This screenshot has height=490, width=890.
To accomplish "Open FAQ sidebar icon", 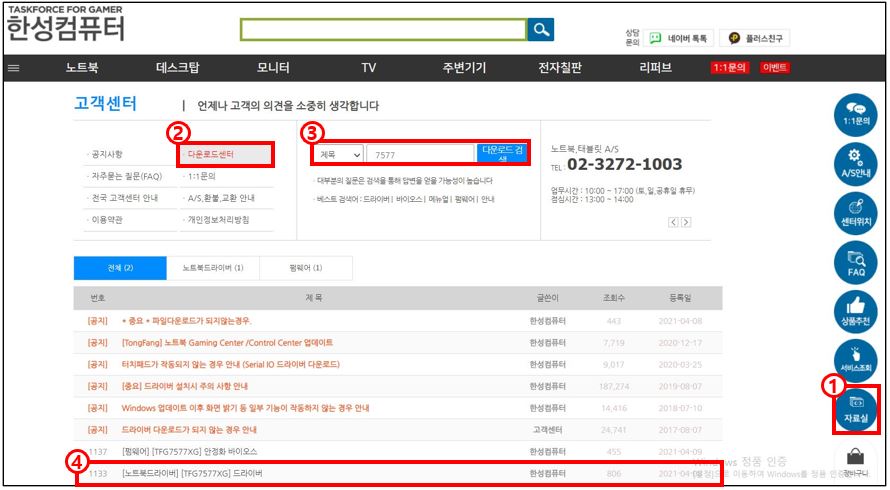I will 855,262.
